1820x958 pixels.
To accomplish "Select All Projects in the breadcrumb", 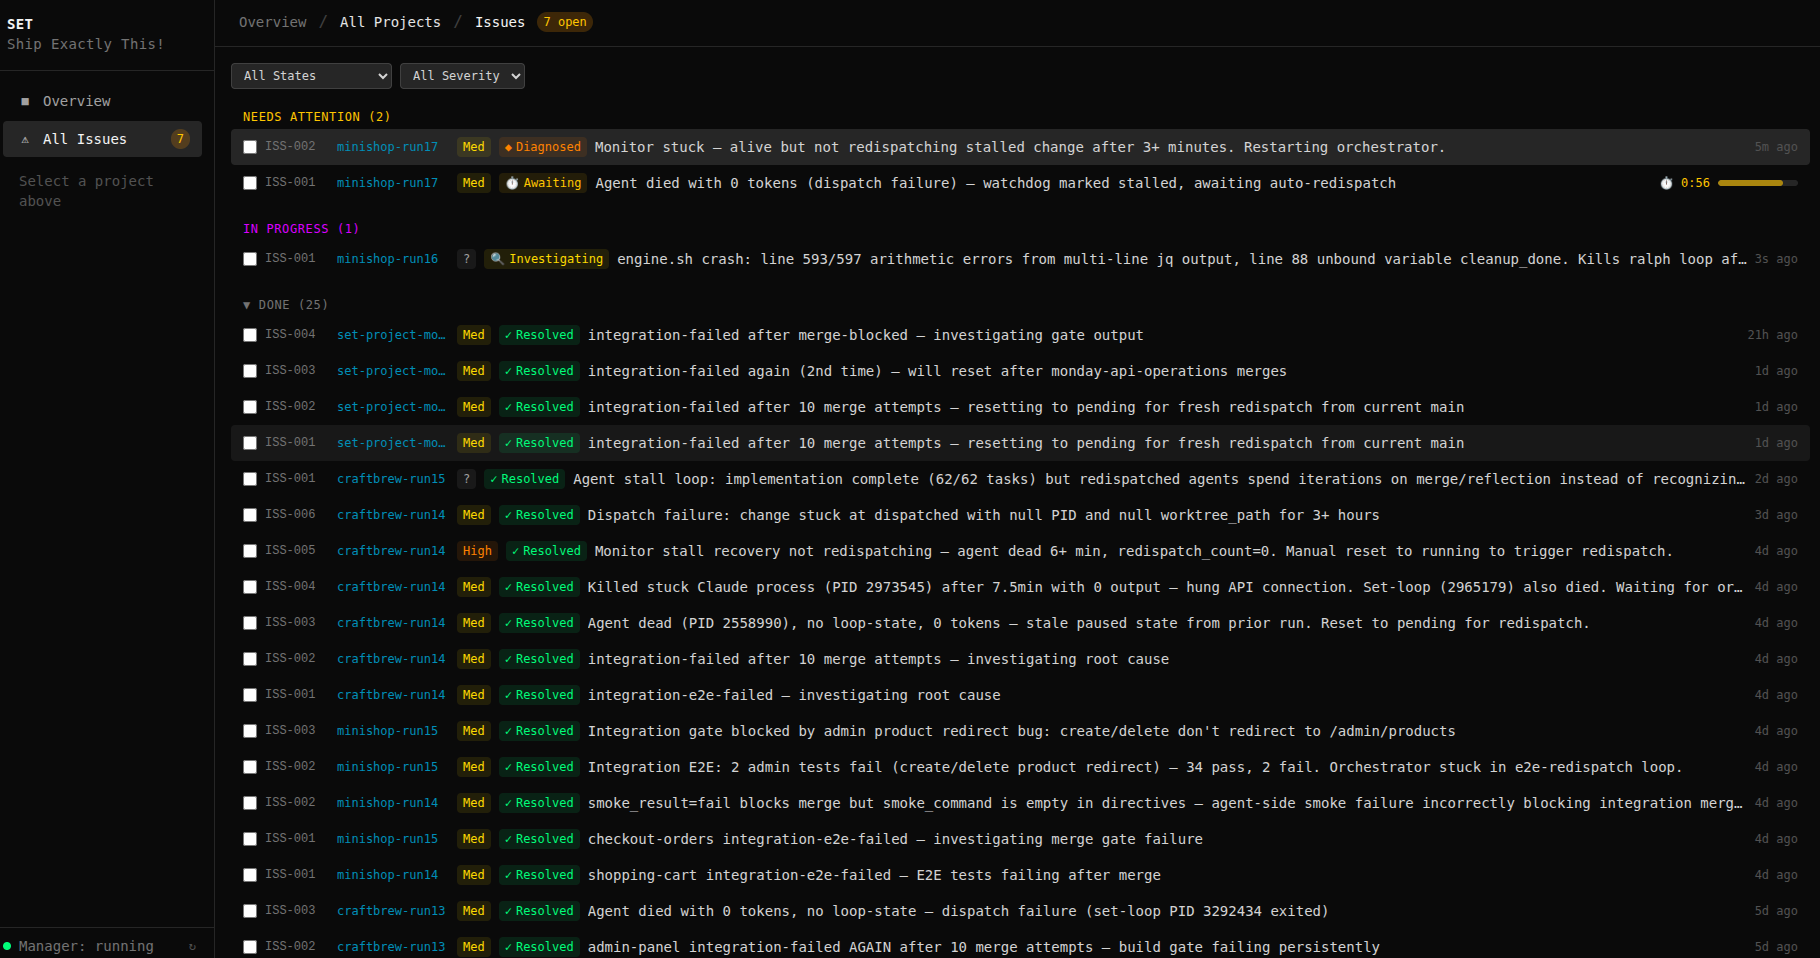I will [390, 21].
